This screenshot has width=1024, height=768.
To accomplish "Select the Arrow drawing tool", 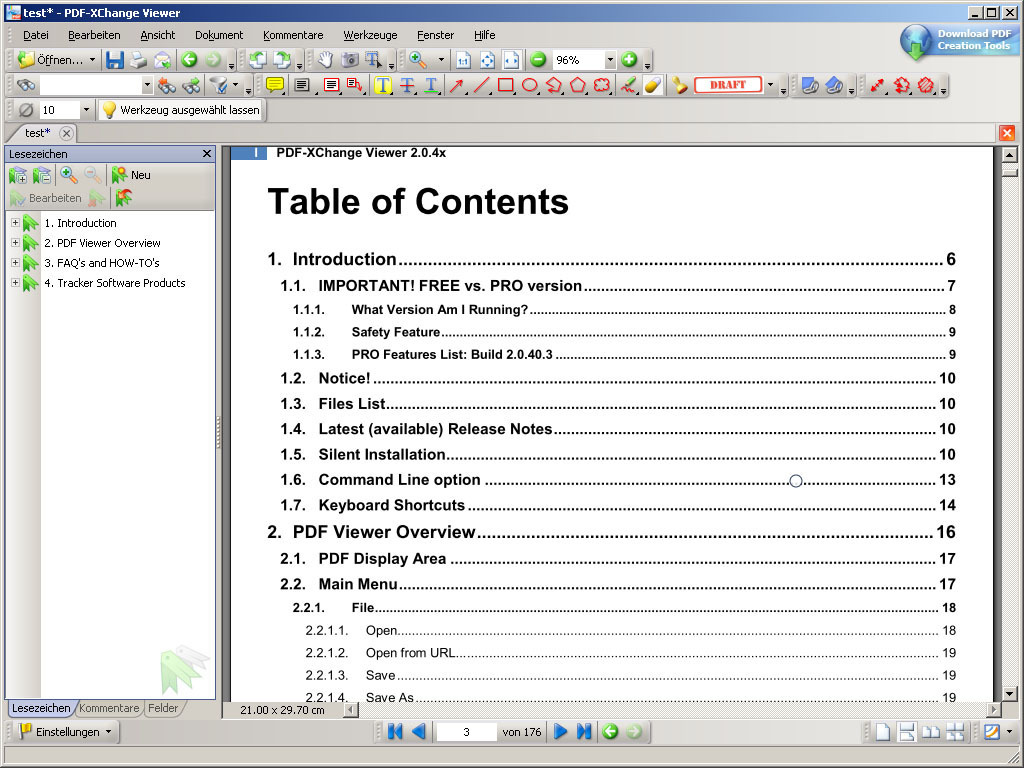I will (x=456, y=85).
